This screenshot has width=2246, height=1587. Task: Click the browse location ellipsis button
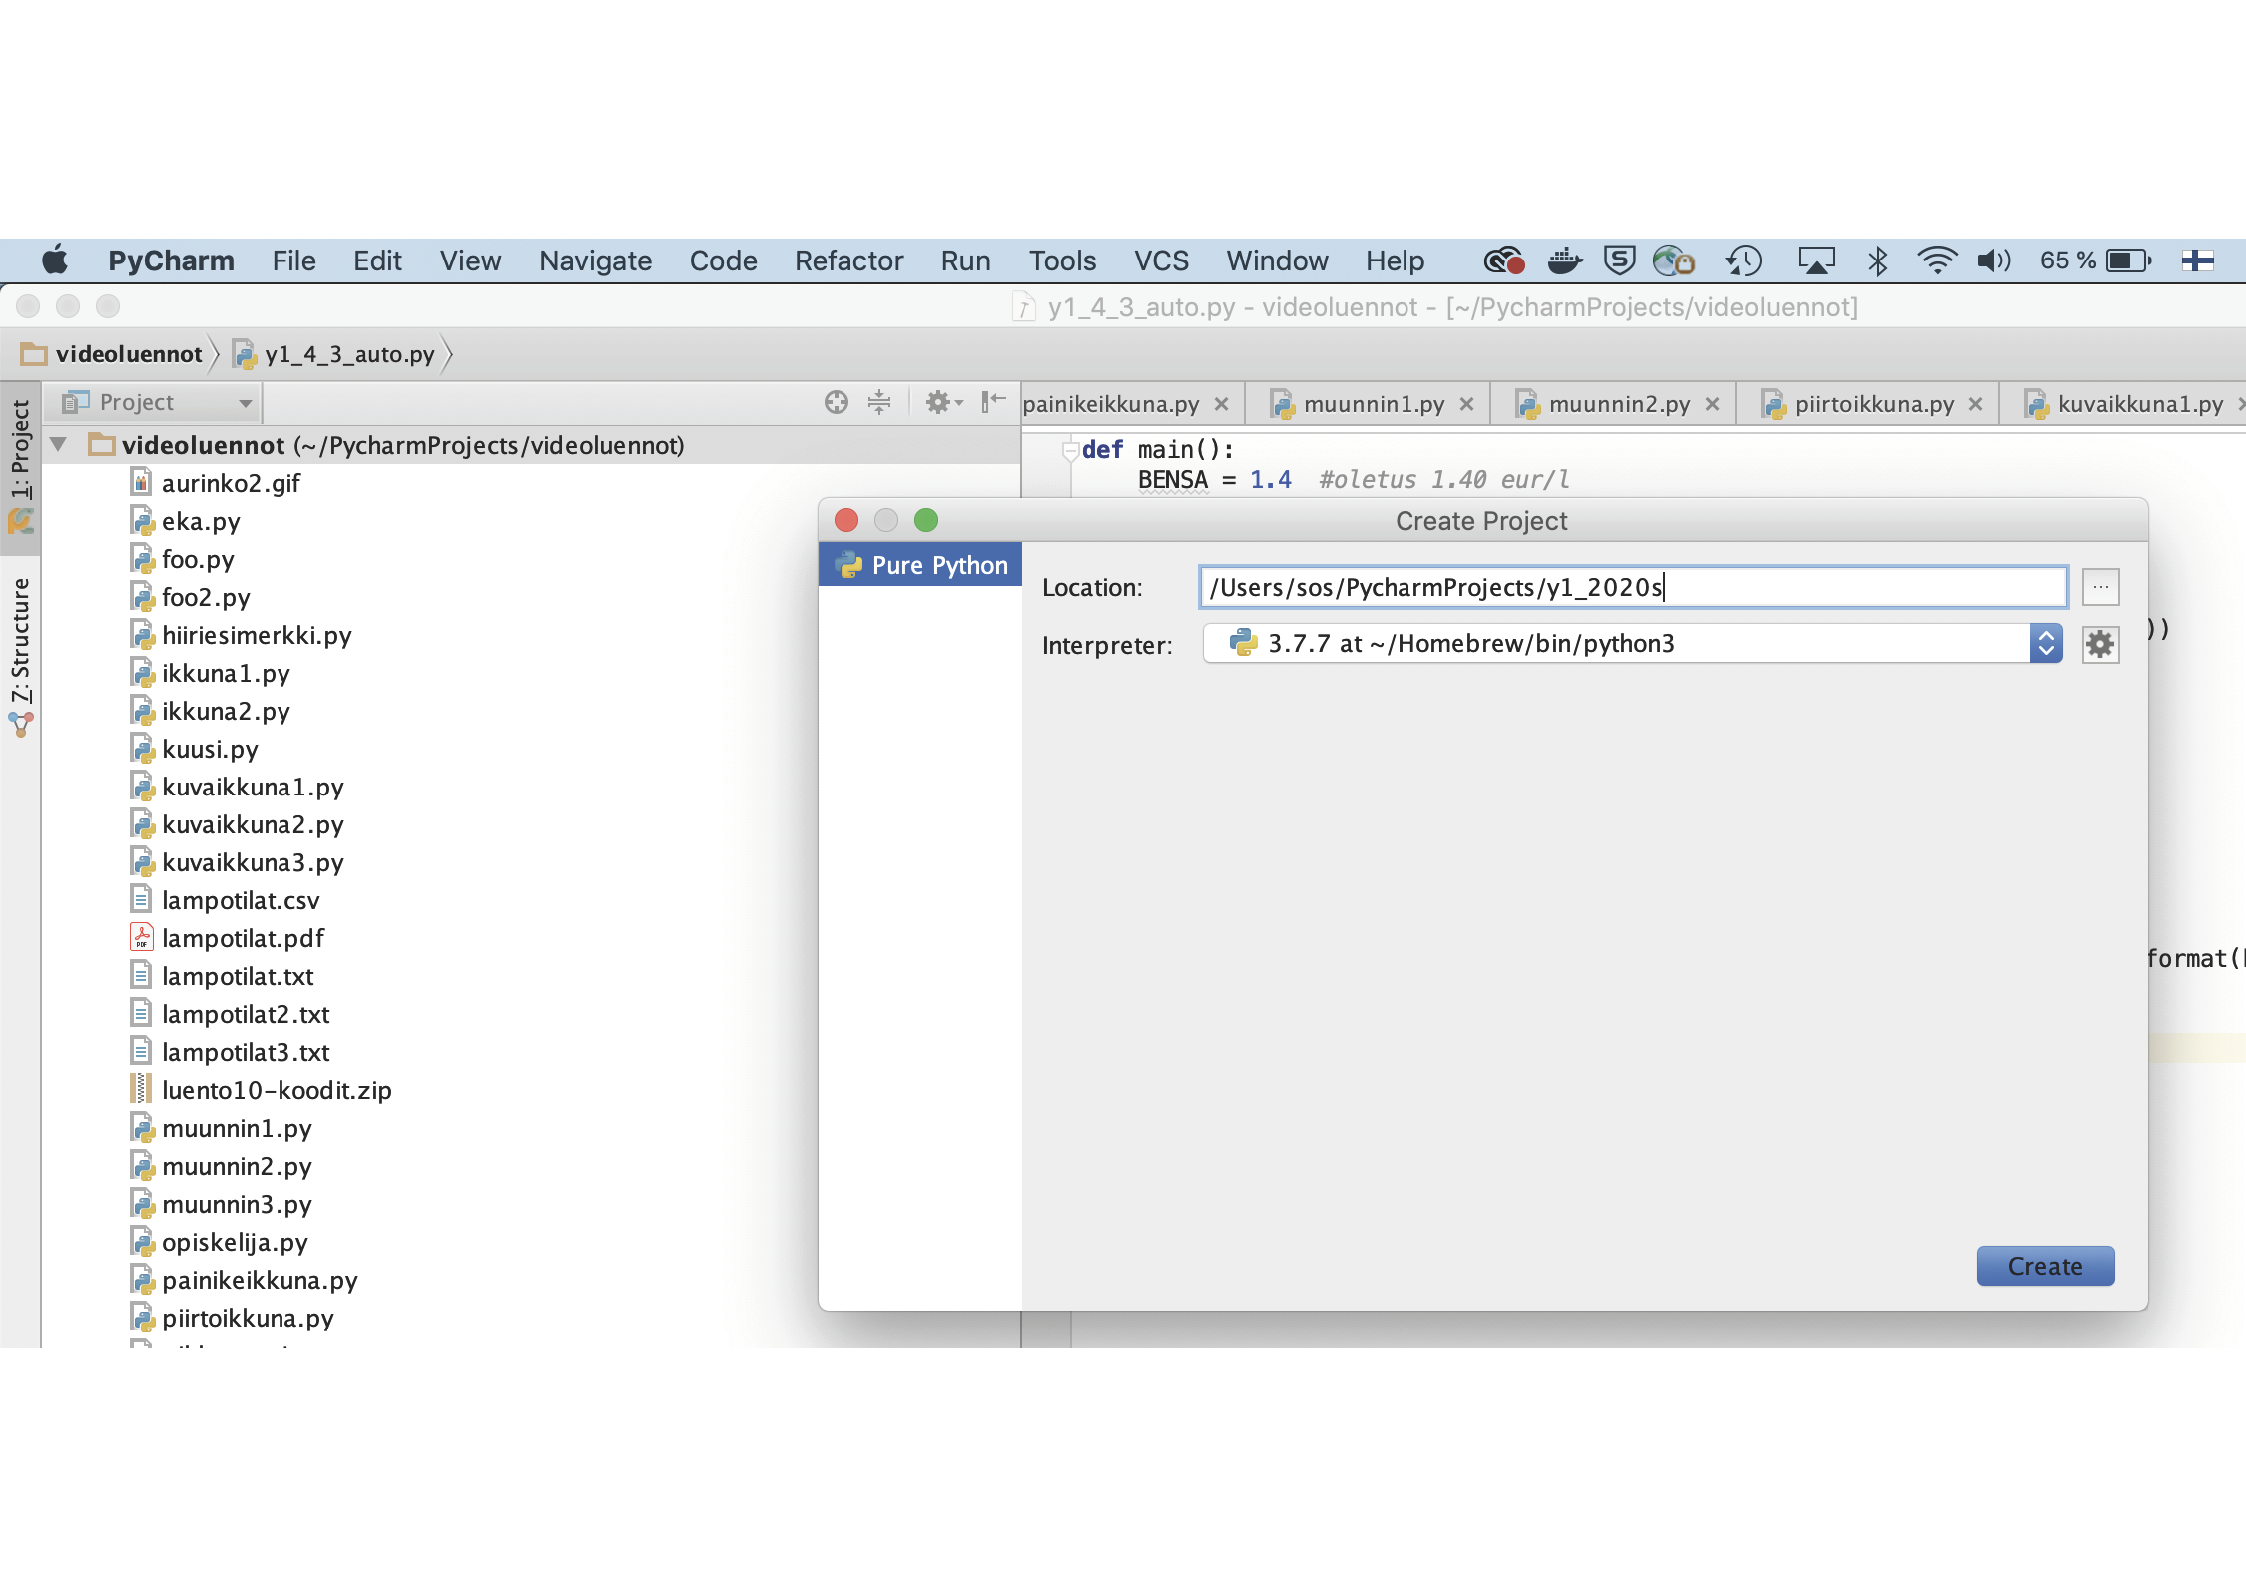pyautogui.click(x=2100, y=587)
